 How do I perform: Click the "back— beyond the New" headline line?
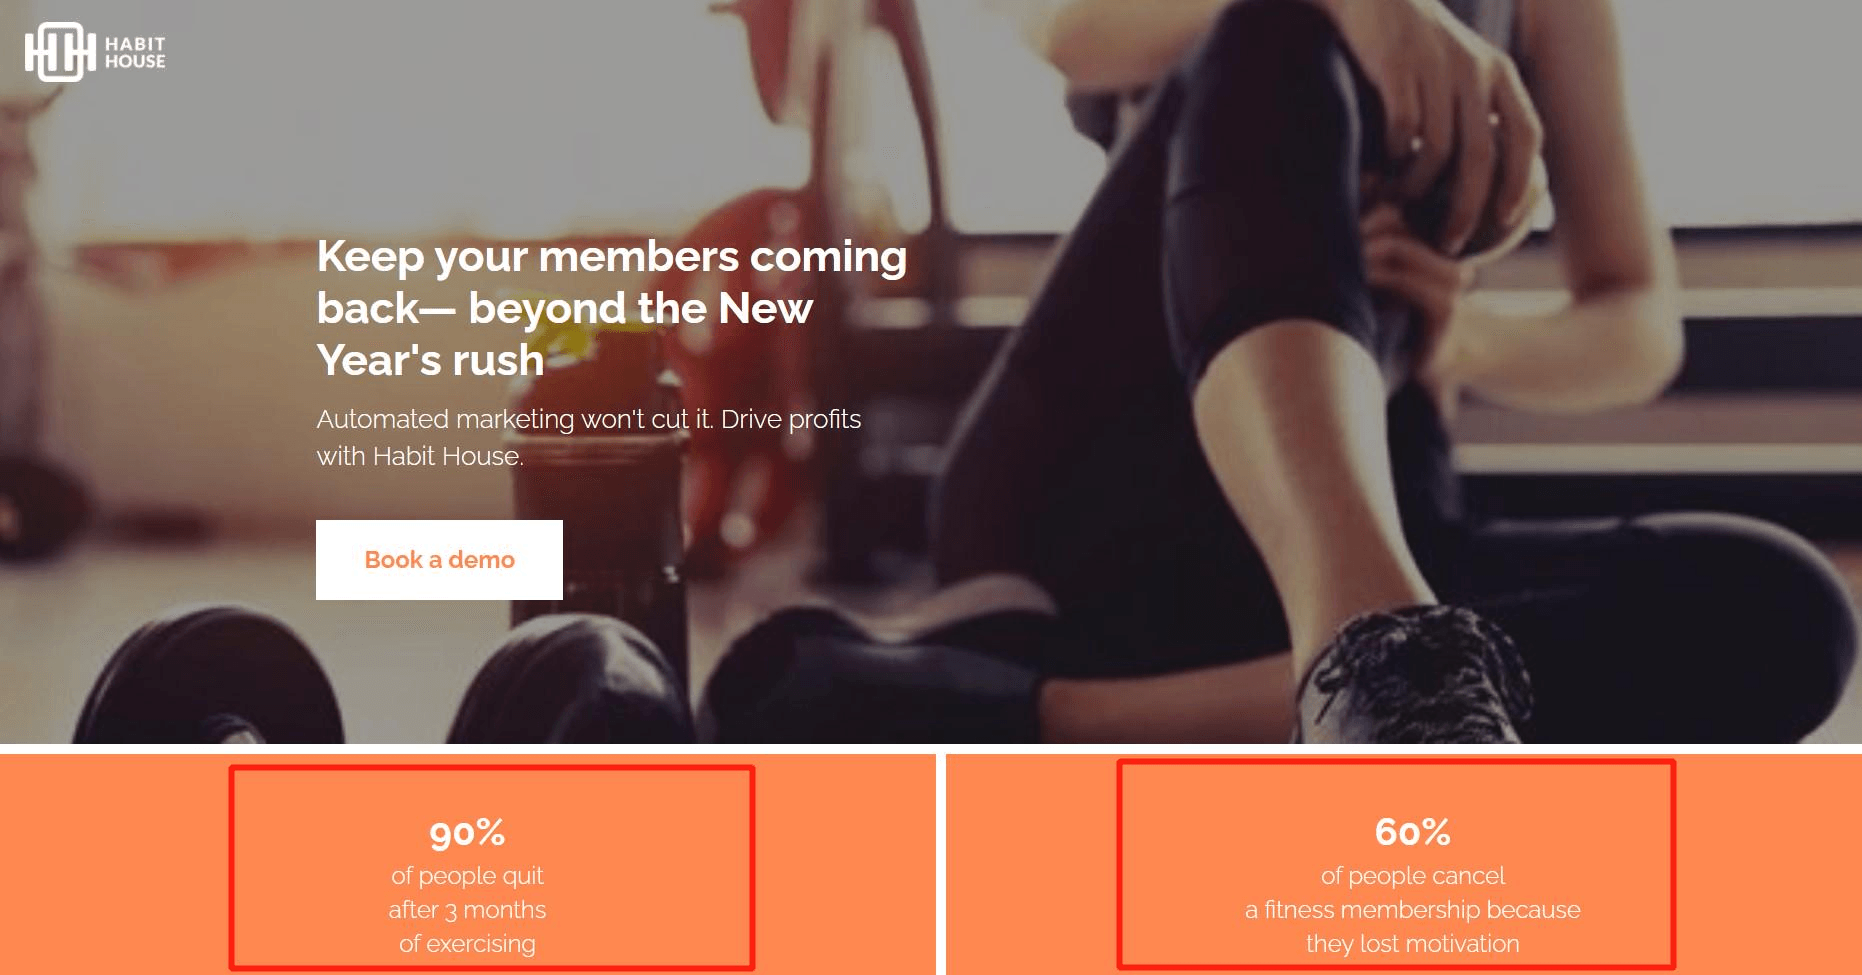coord(564,308)
